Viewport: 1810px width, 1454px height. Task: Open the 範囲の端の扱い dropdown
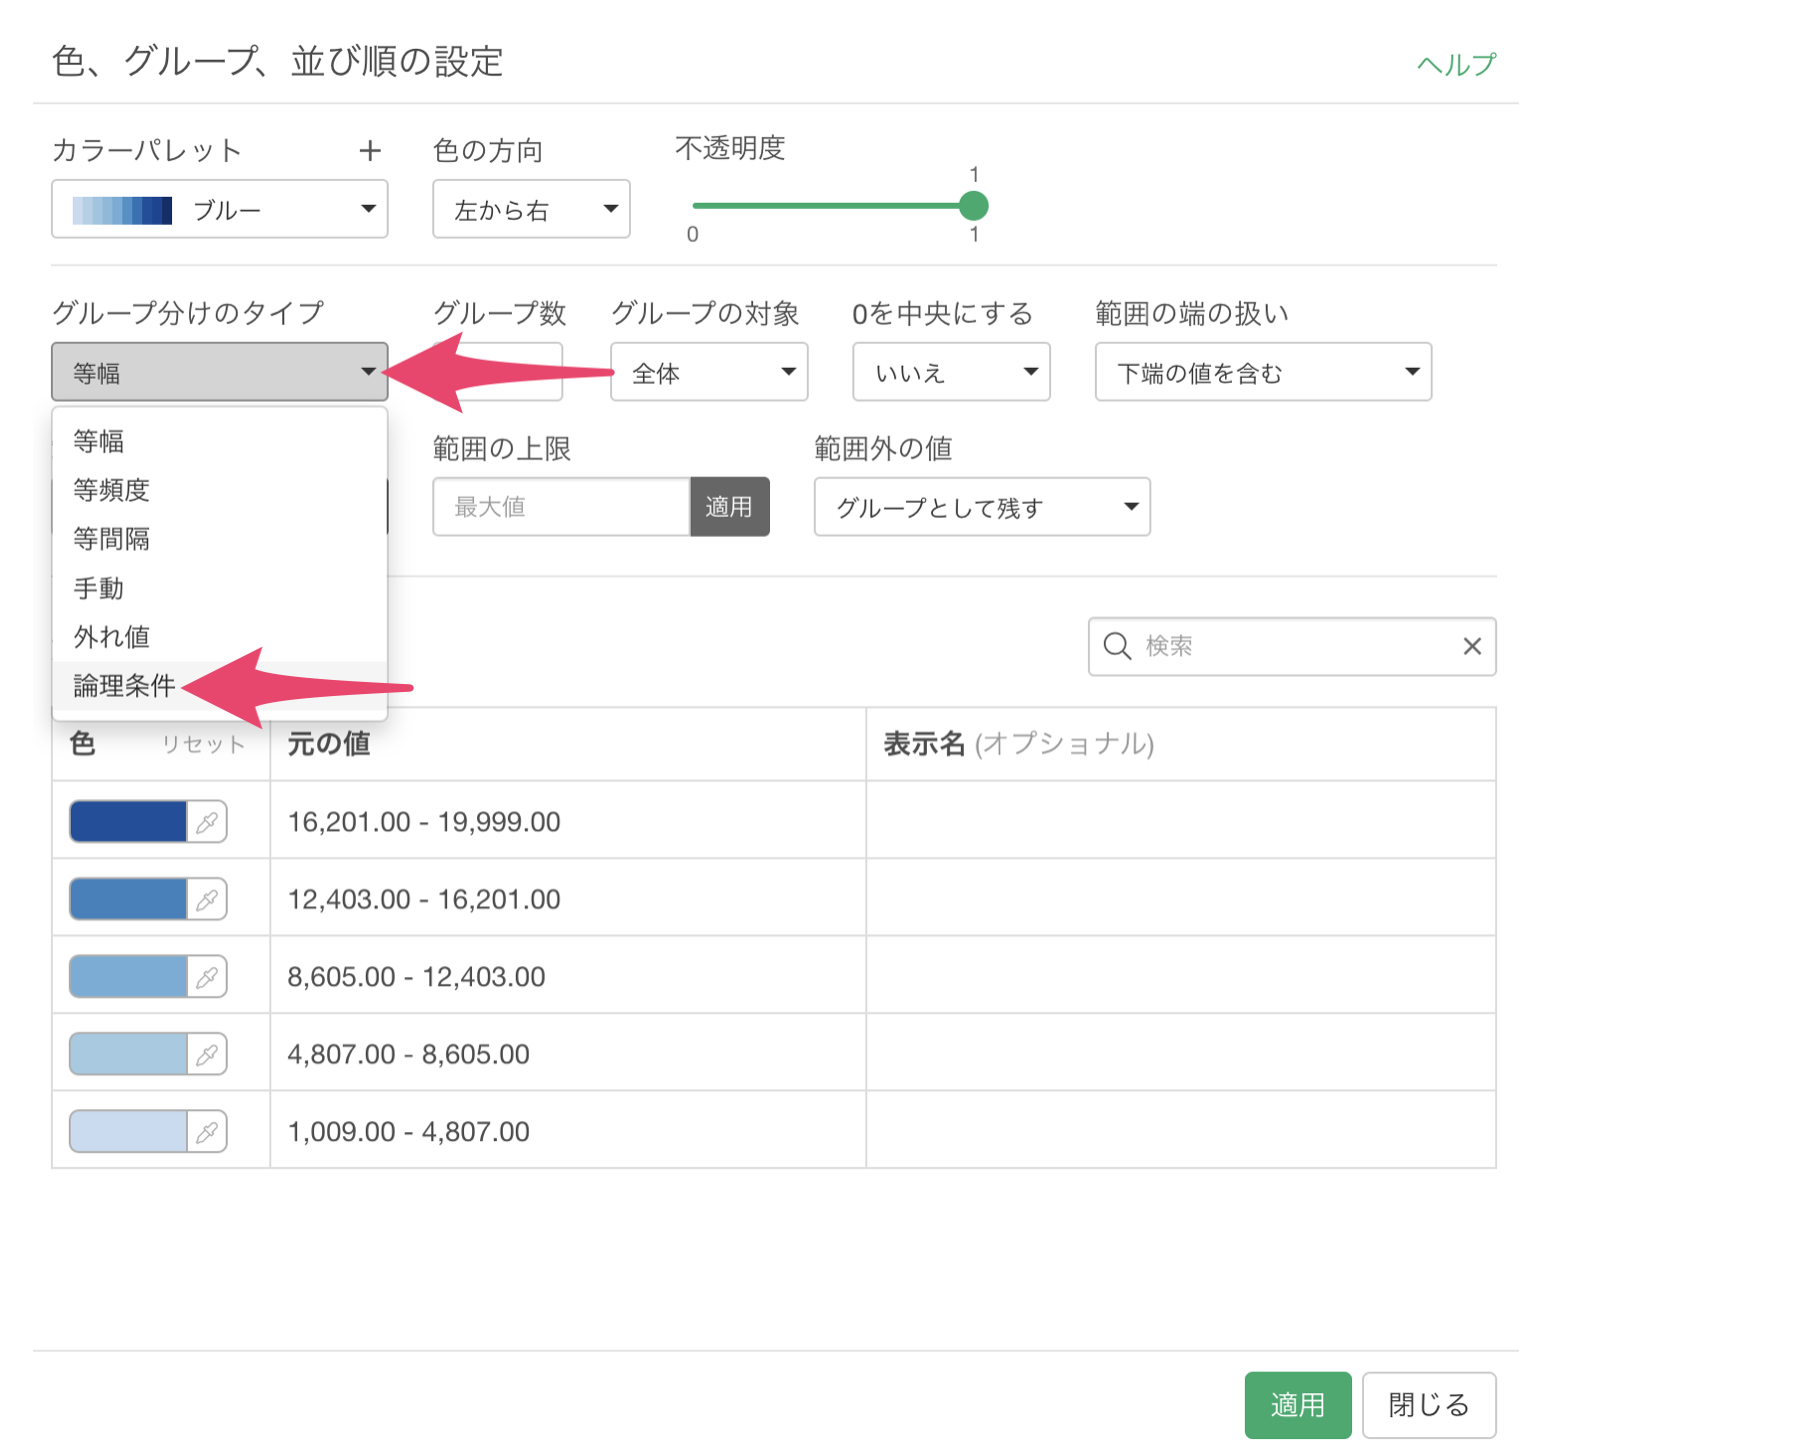(1262, 372)
